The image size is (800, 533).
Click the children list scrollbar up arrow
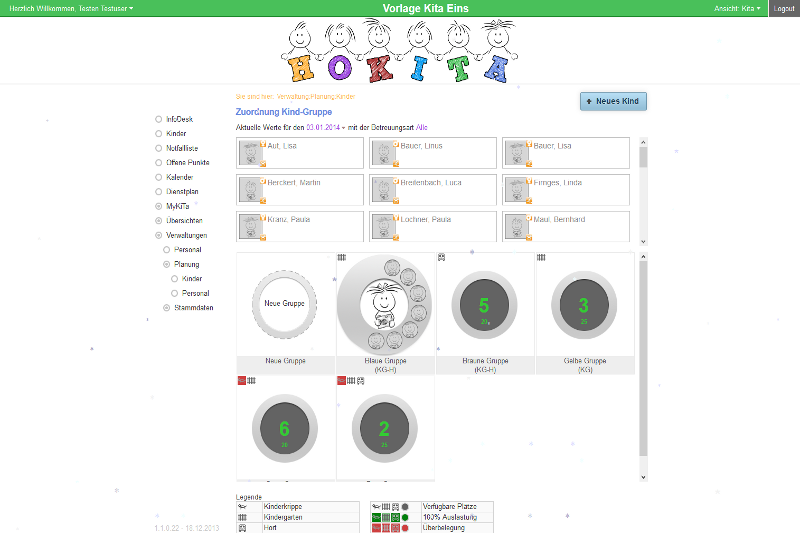point(643,142)
